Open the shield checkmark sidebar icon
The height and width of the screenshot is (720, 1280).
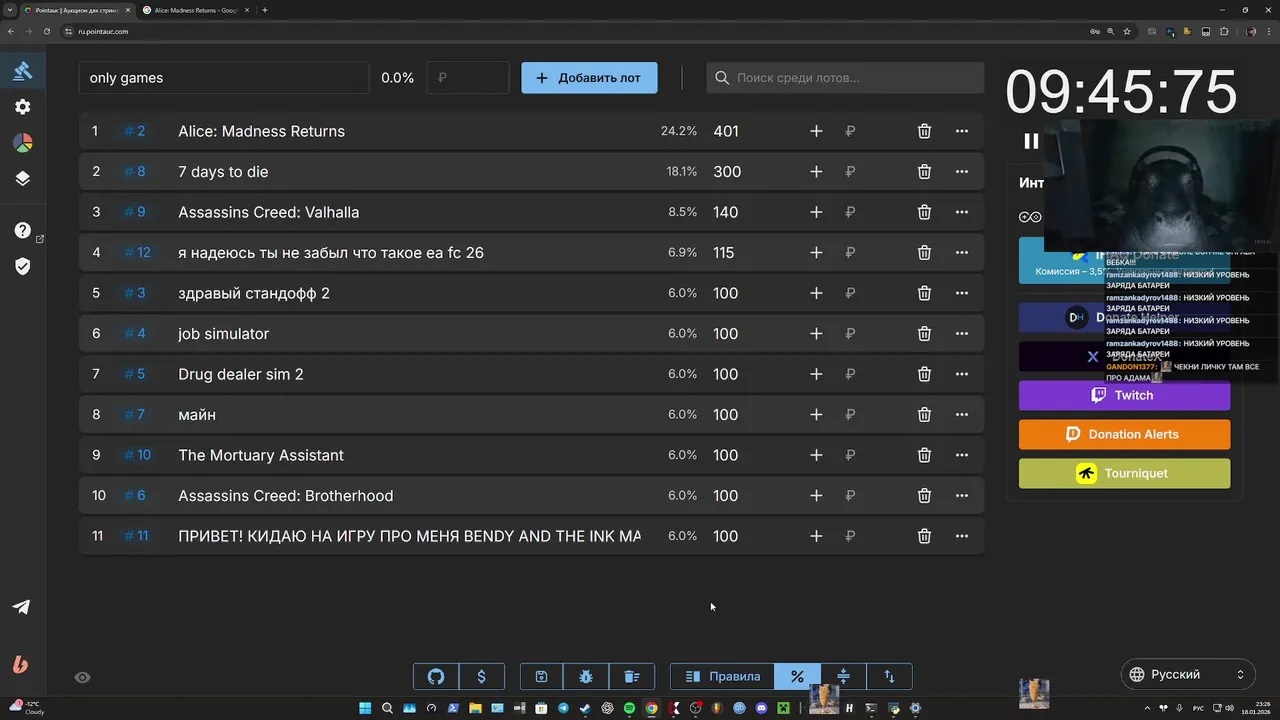[x=22, y=266]
